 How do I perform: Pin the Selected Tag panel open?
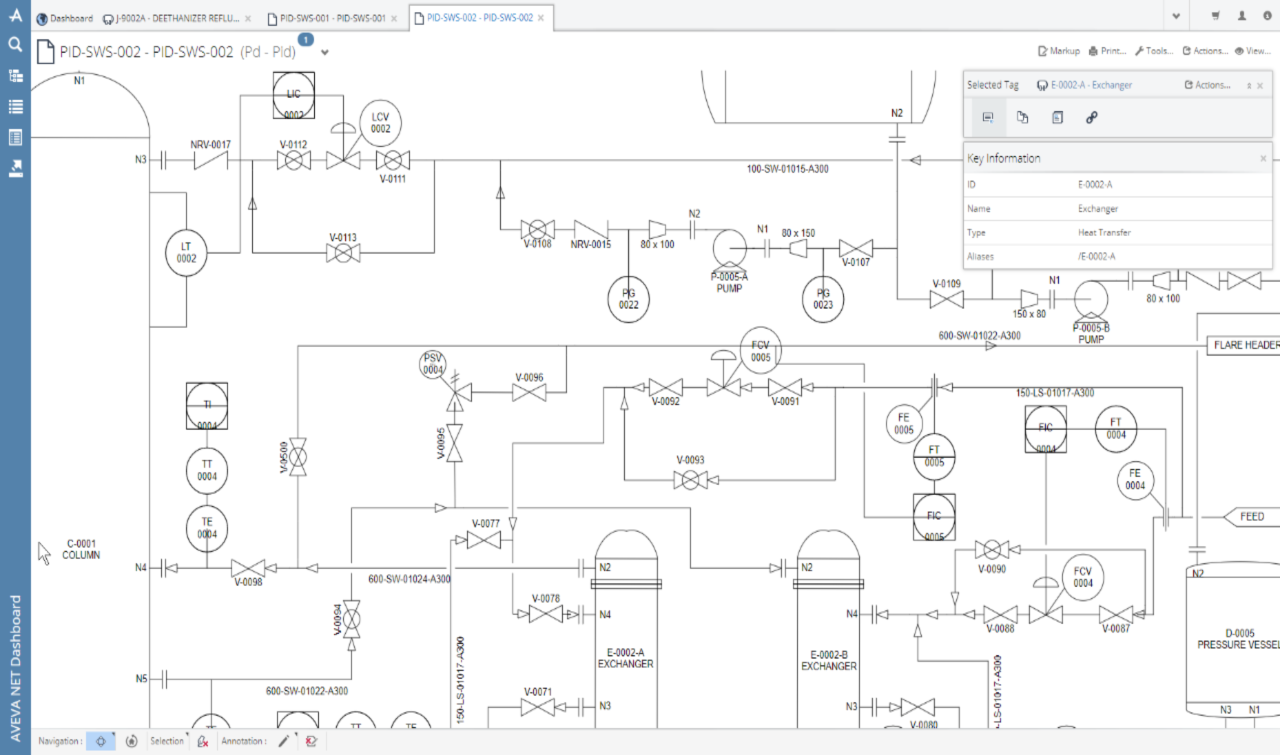1249,86
